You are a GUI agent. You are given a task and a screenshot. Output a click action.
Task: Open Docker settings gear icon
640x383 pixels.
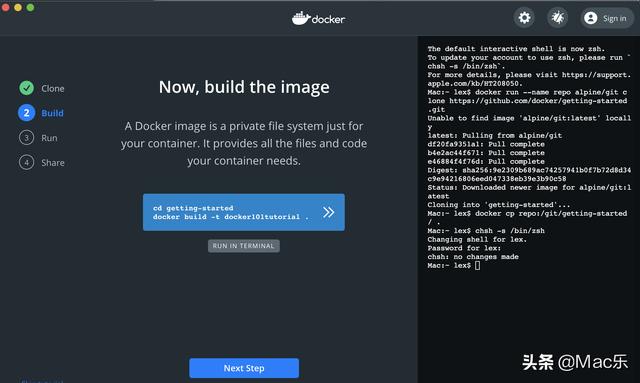pyautogui.click(x=524, y=18)
